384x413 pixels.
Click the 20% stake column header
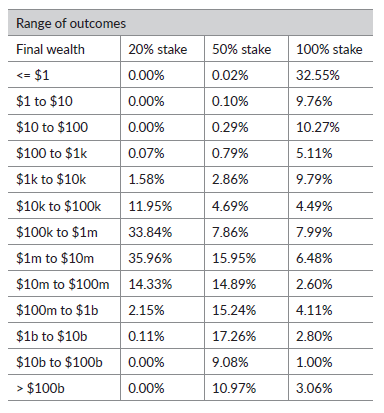pos(158,49)
